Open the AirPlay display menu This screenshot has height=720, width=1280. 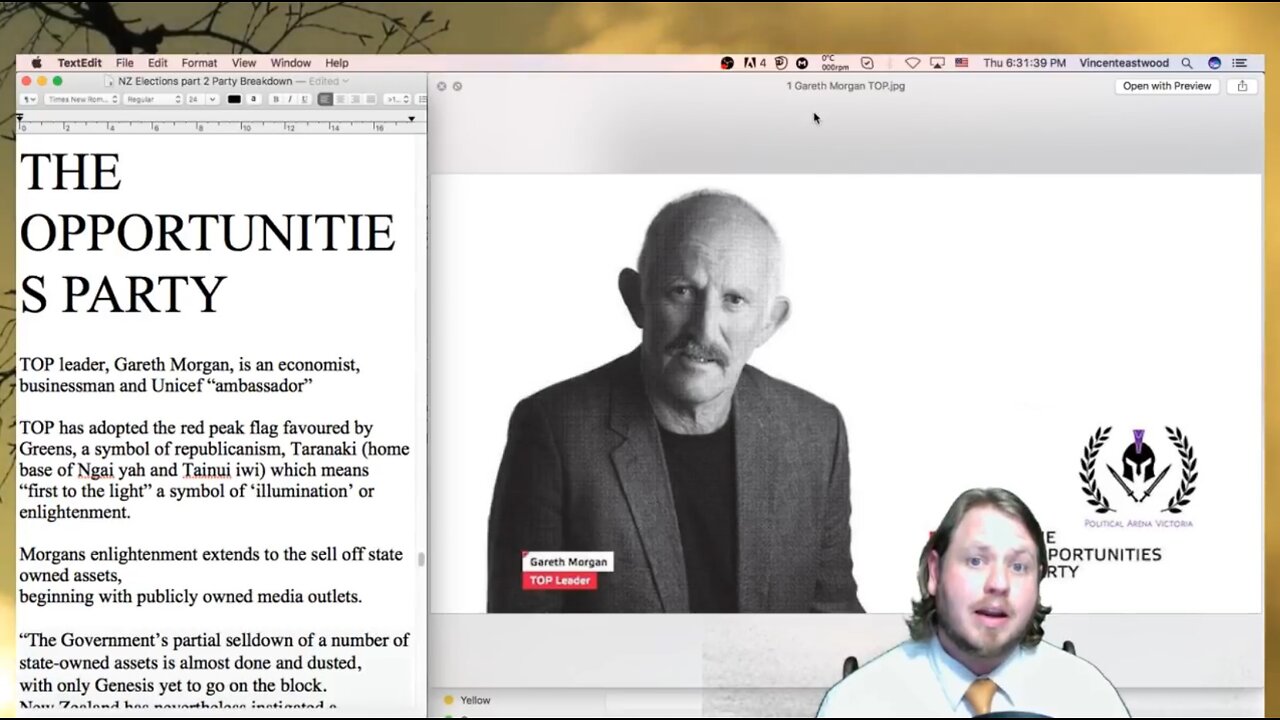937,63
